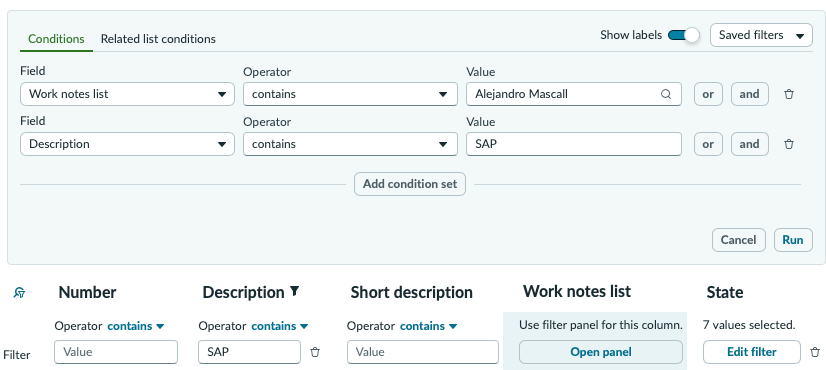Click the '7 values selected.' text
The height and width of the screenshot is (370, 826).
749,325
